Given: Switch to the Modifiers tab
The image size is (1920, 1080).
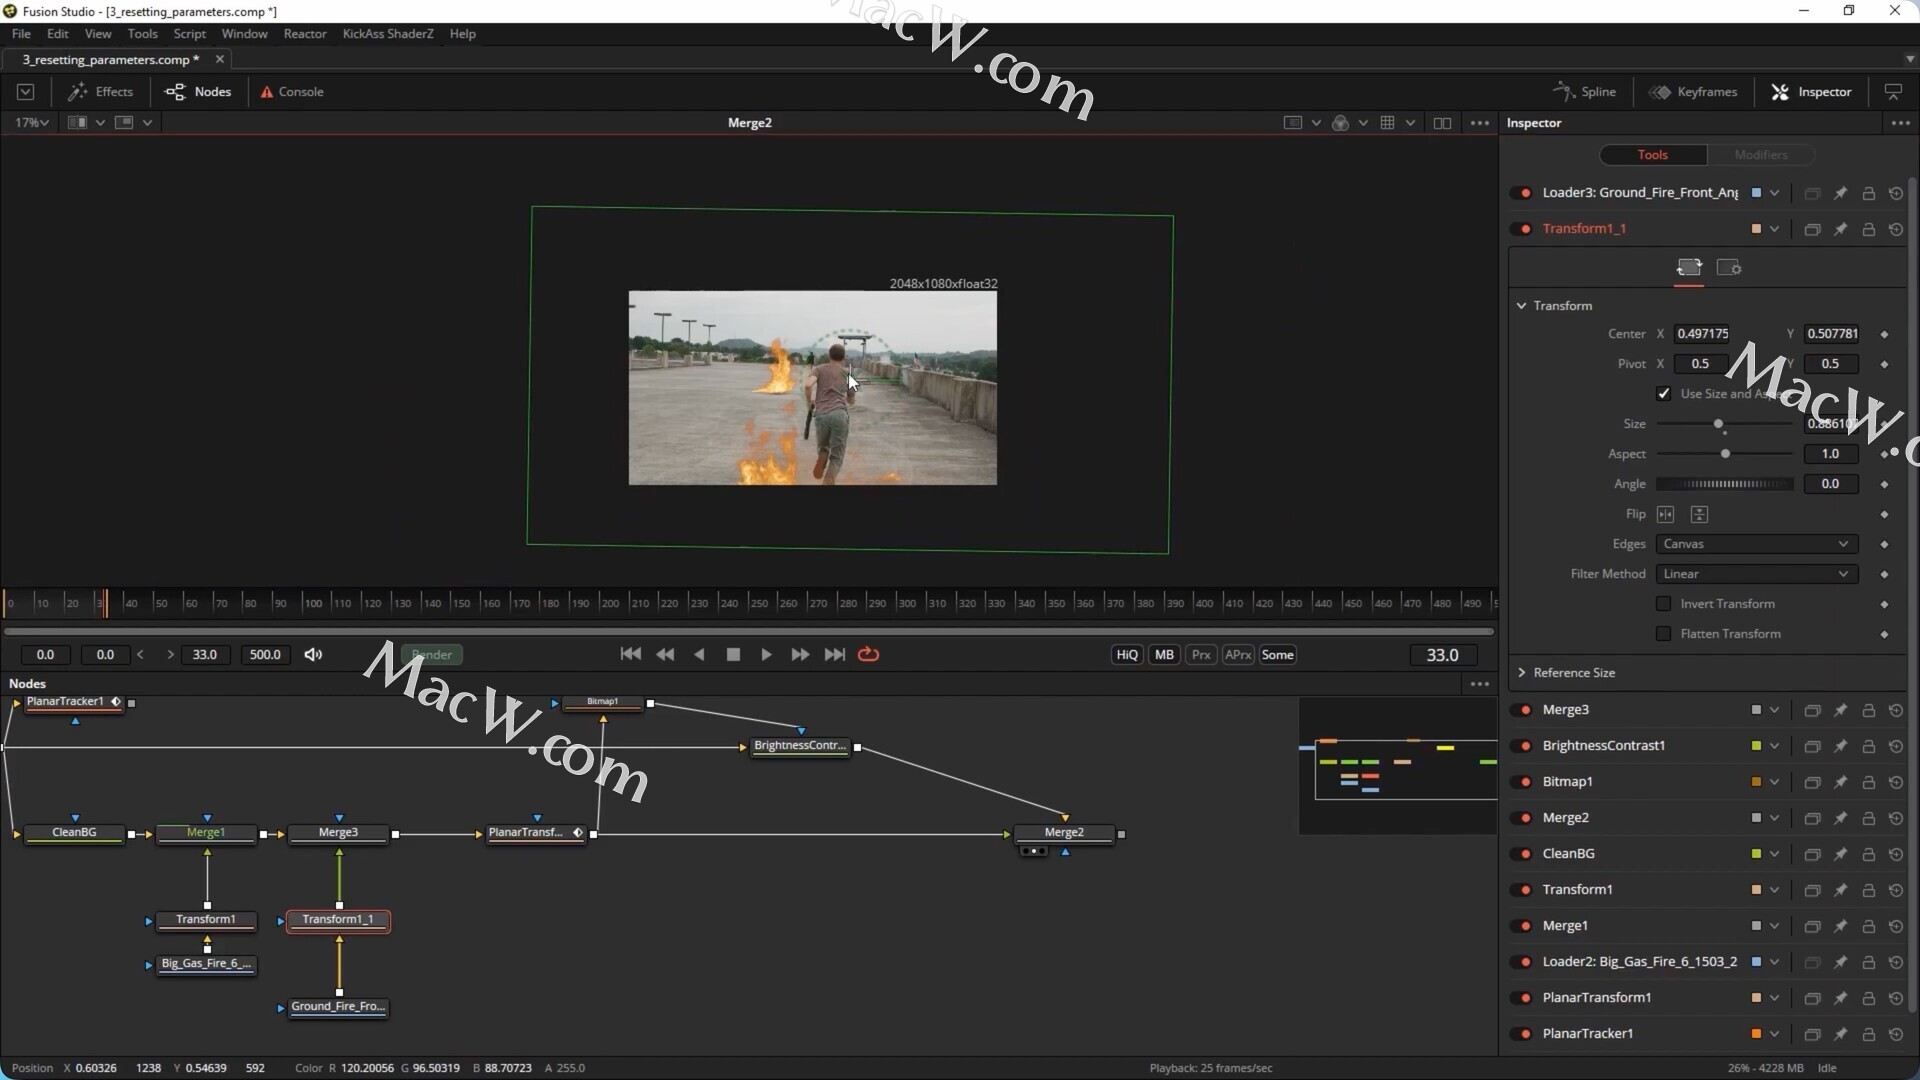Looking at the screenshot, I should 1760,155.
